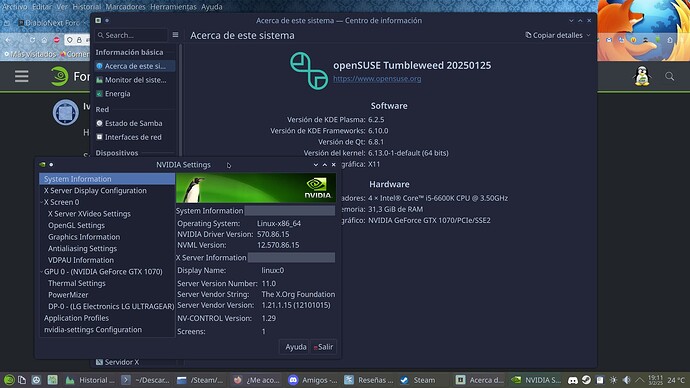
Task: Select DP-0 LG ULTRAGEAR display entry
Action: [111, 306]
